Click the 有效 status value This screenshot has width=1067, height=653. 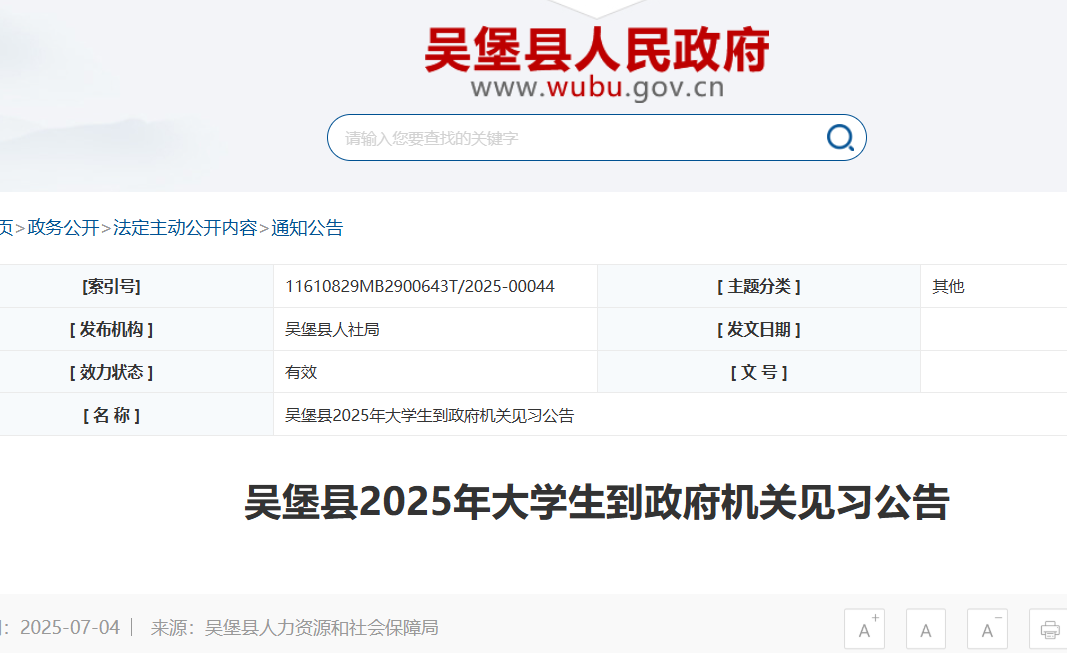[x=301, y=373]
